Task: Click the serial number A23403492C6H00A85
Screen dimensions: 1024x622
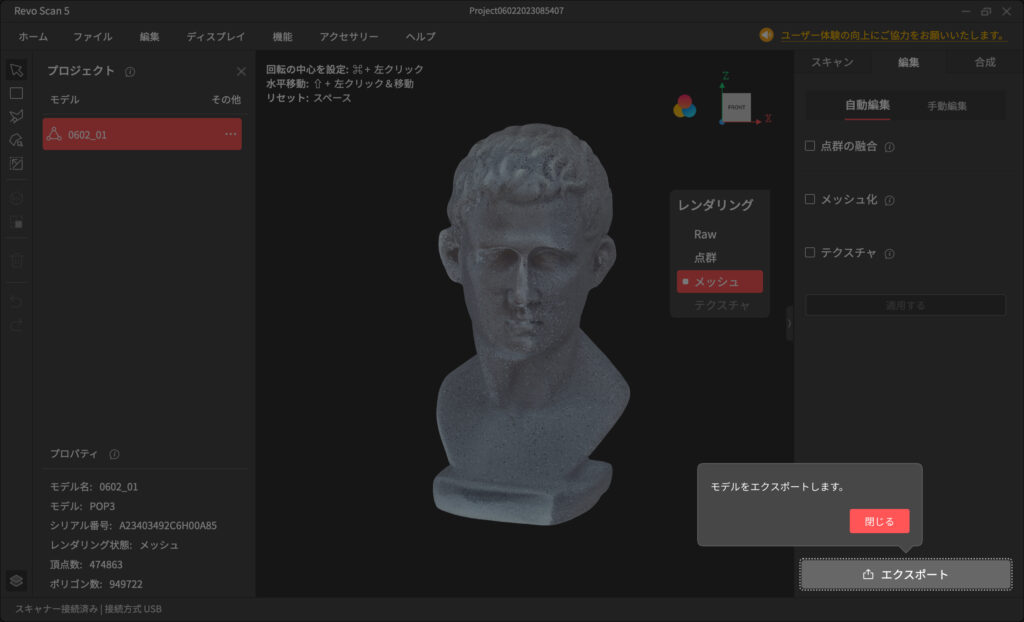Action: click(168, 525)
